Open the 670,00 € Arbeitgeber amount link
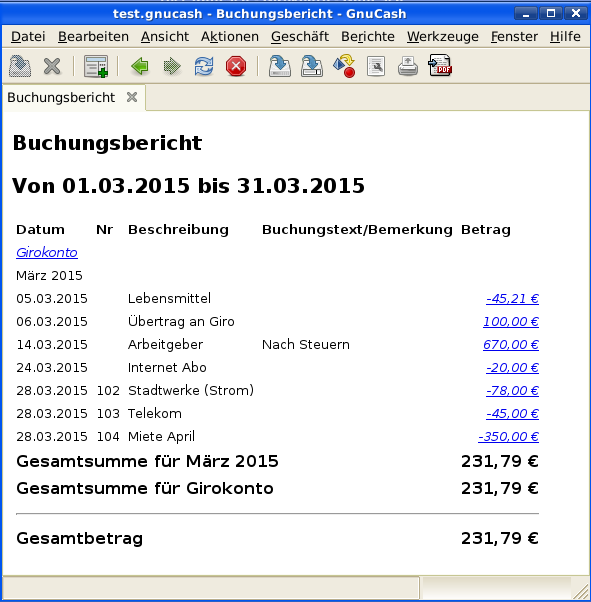Image resolution: width=591 pixels, height=602 pixels. coord(511,344)
